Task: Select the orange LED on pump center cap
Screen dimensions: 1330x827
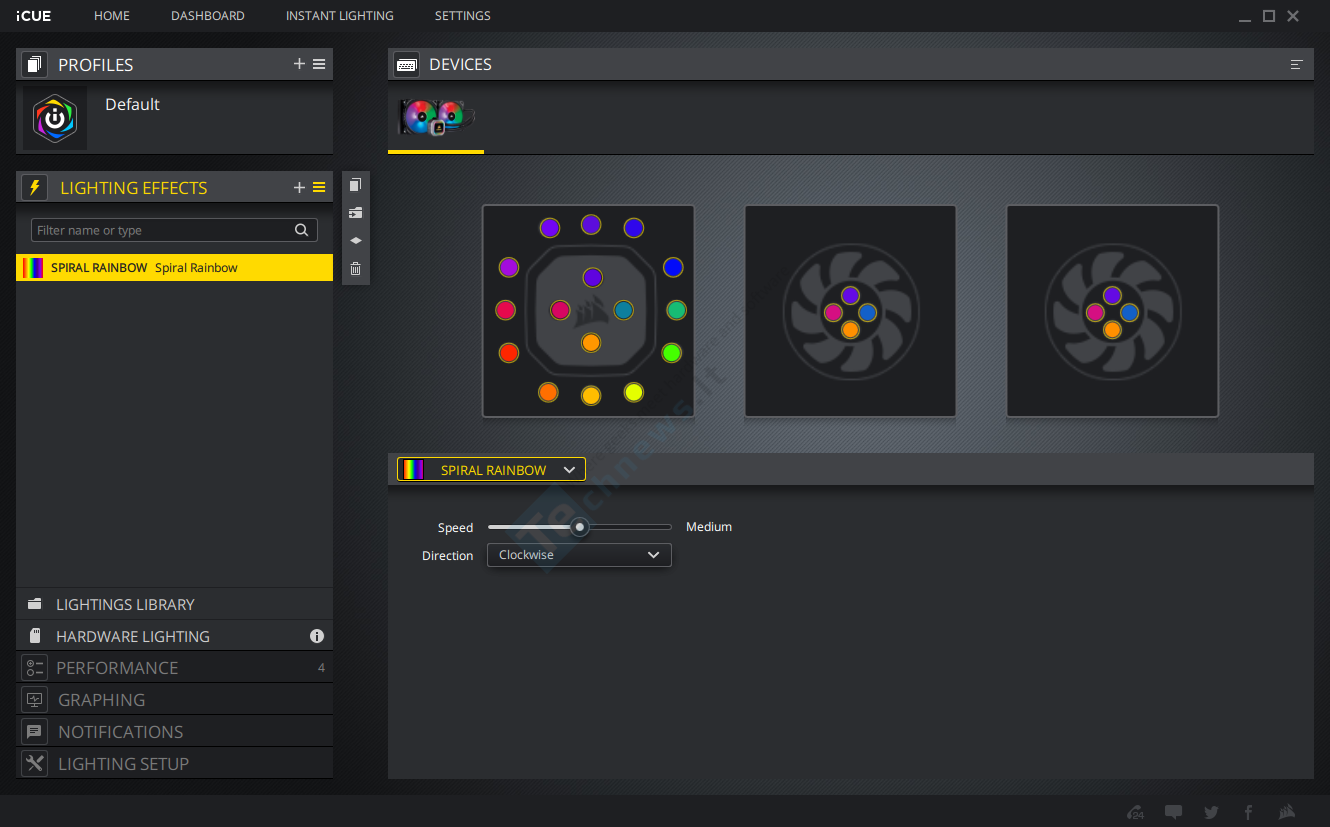Action: [591, 343]
